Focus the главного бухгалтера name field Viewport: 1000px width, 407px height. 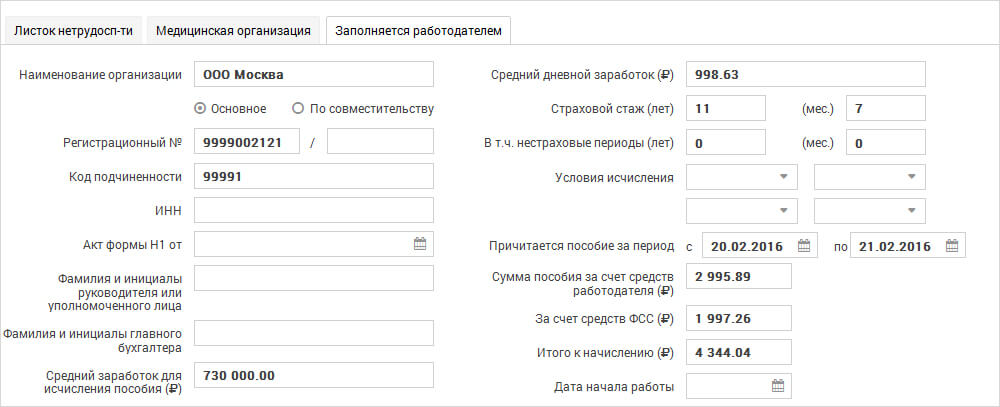(x=313, y=333)
